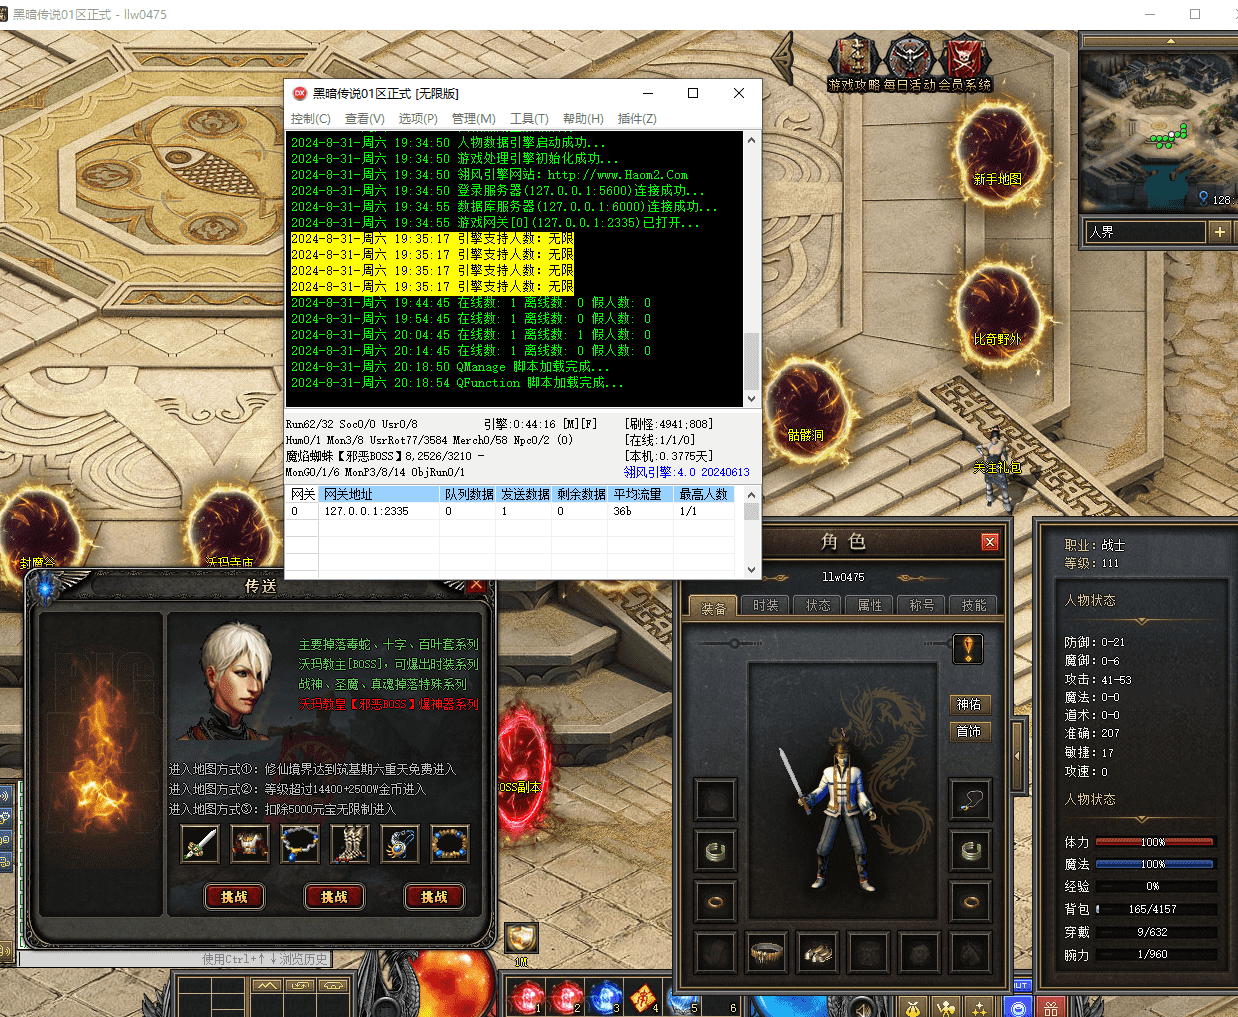
Task: Collapse the minimap with the top arrow
Action: point(1170,41)
